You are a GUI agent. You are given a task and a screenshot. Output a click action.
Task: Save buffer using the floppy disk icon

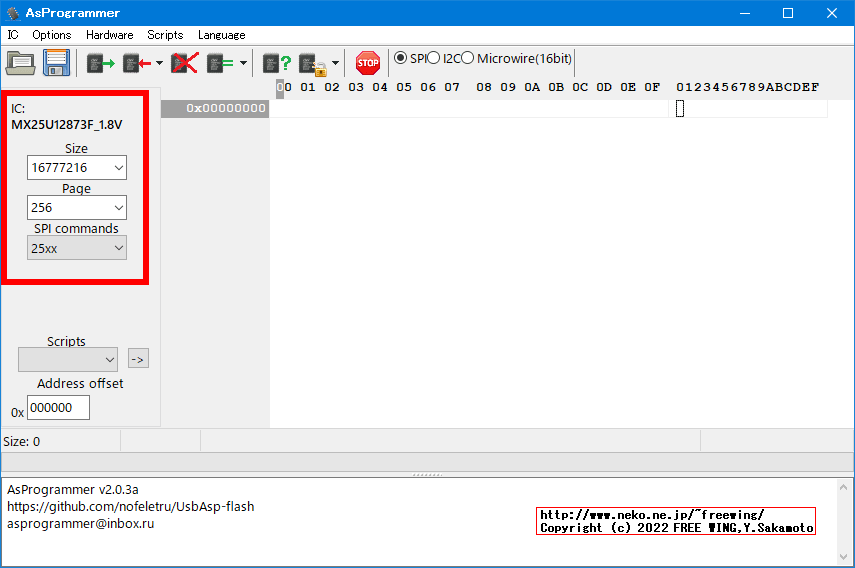tap(57, 63)
